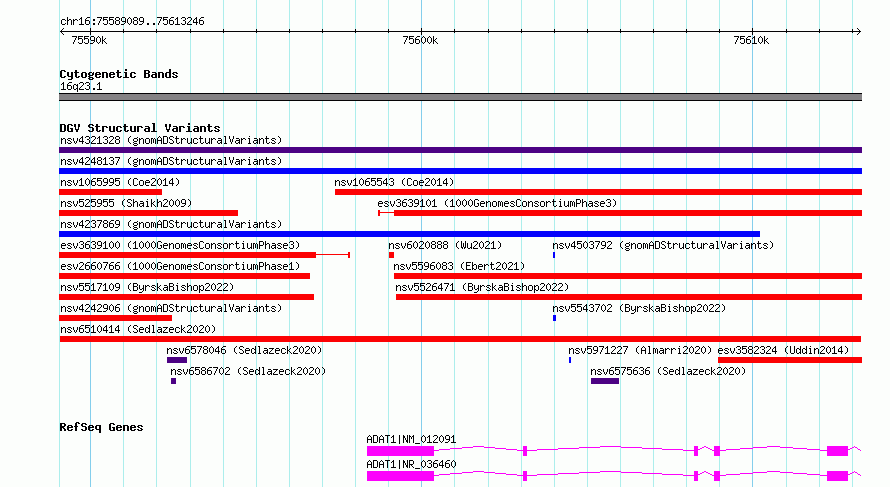
Task: Open the esv3582324 (Uddin2014) label
Action: pyautogui.click(x=783, y=350)
